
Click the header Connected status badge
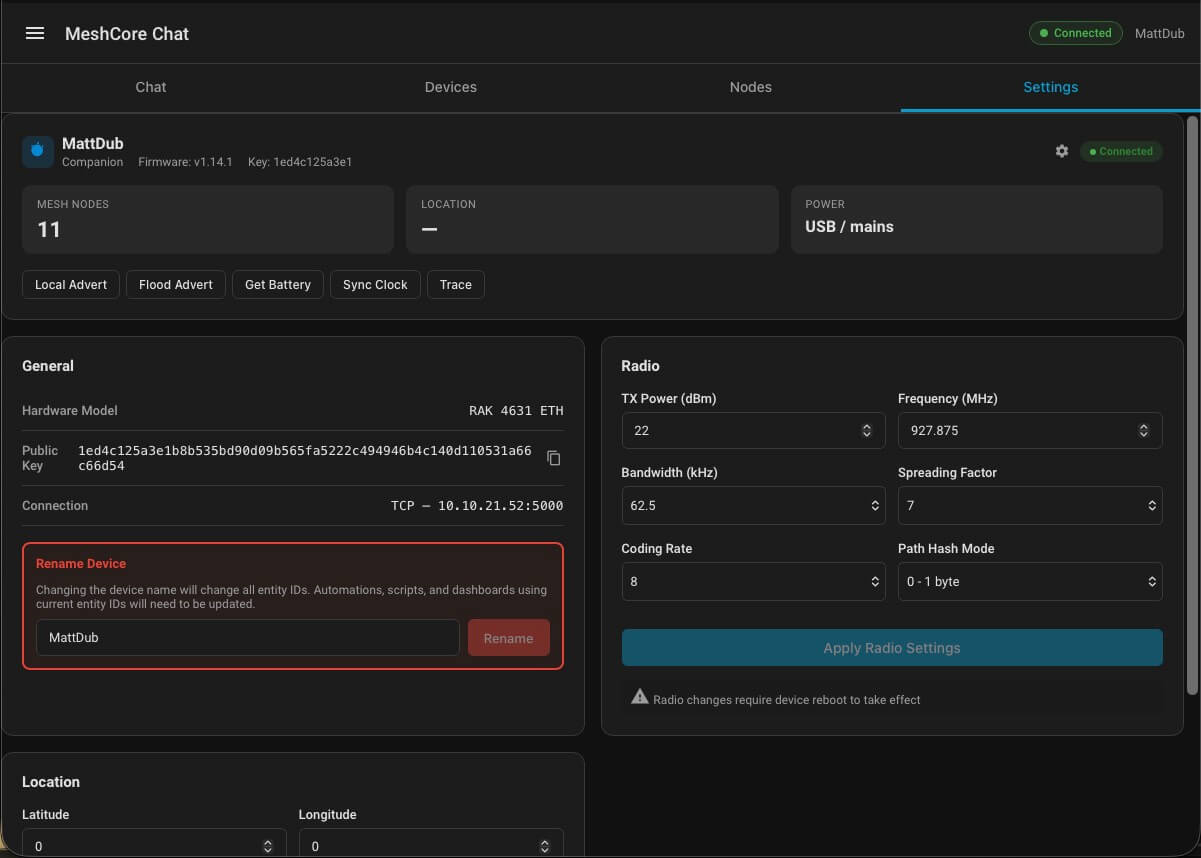1075,33
